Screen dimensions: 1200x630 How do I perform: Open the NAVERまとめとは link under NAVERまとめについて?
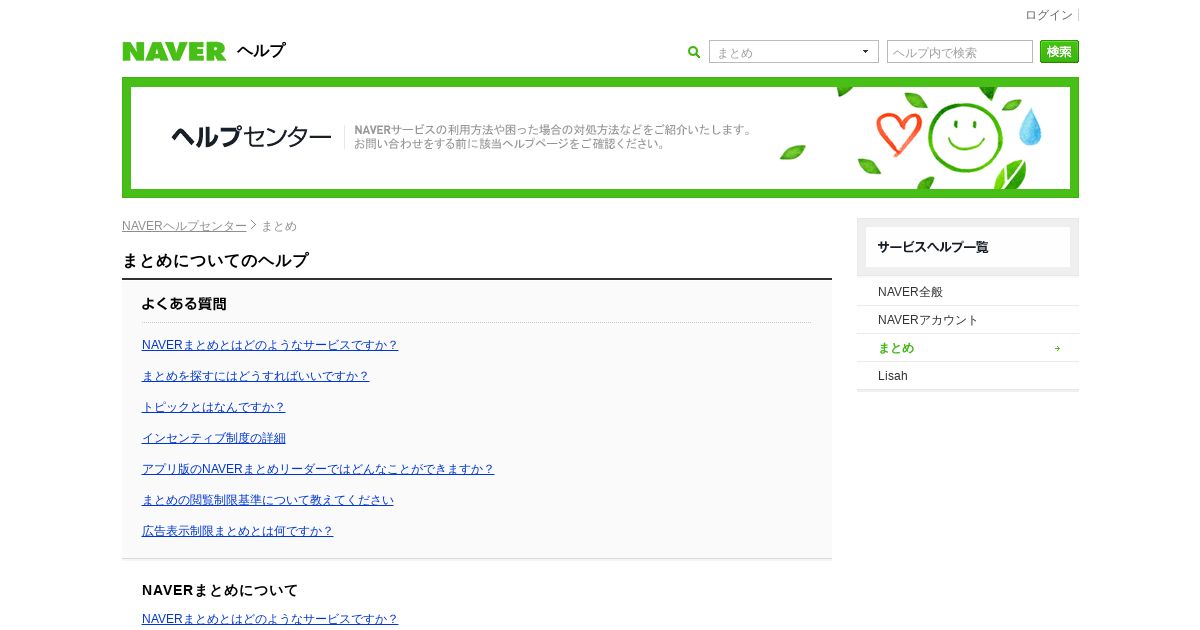tap(270, 619)
